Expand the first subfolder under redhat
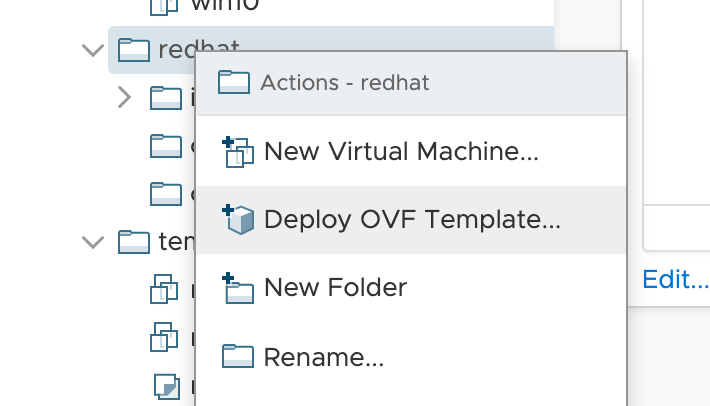710x406 pixels. point(124,97)
